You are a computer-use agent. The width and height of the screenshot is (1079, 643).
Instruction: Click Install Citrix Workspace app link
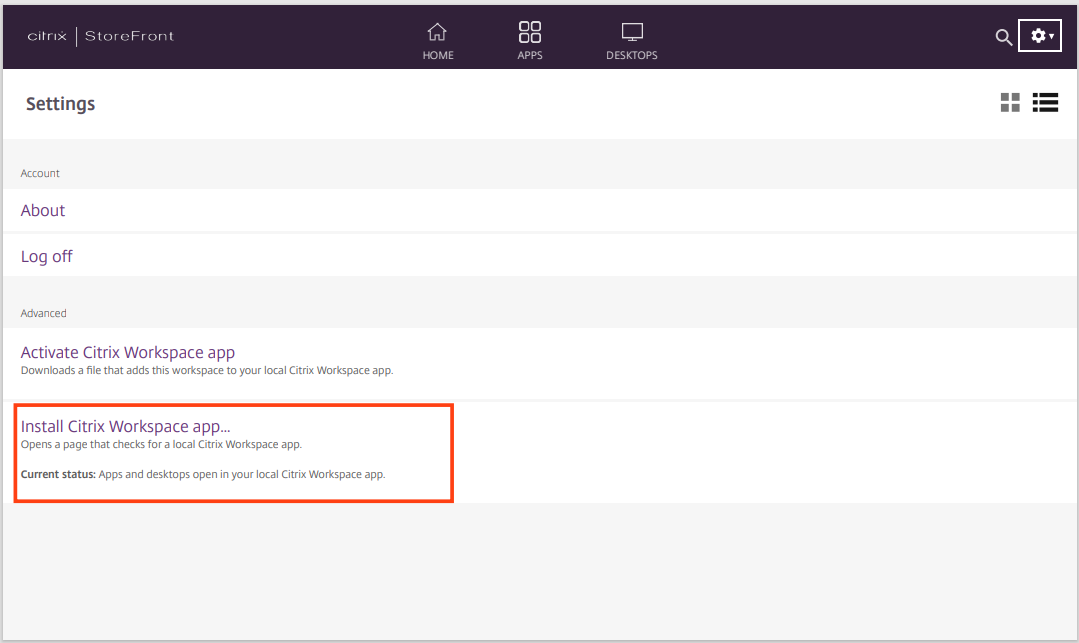(125, 426)
